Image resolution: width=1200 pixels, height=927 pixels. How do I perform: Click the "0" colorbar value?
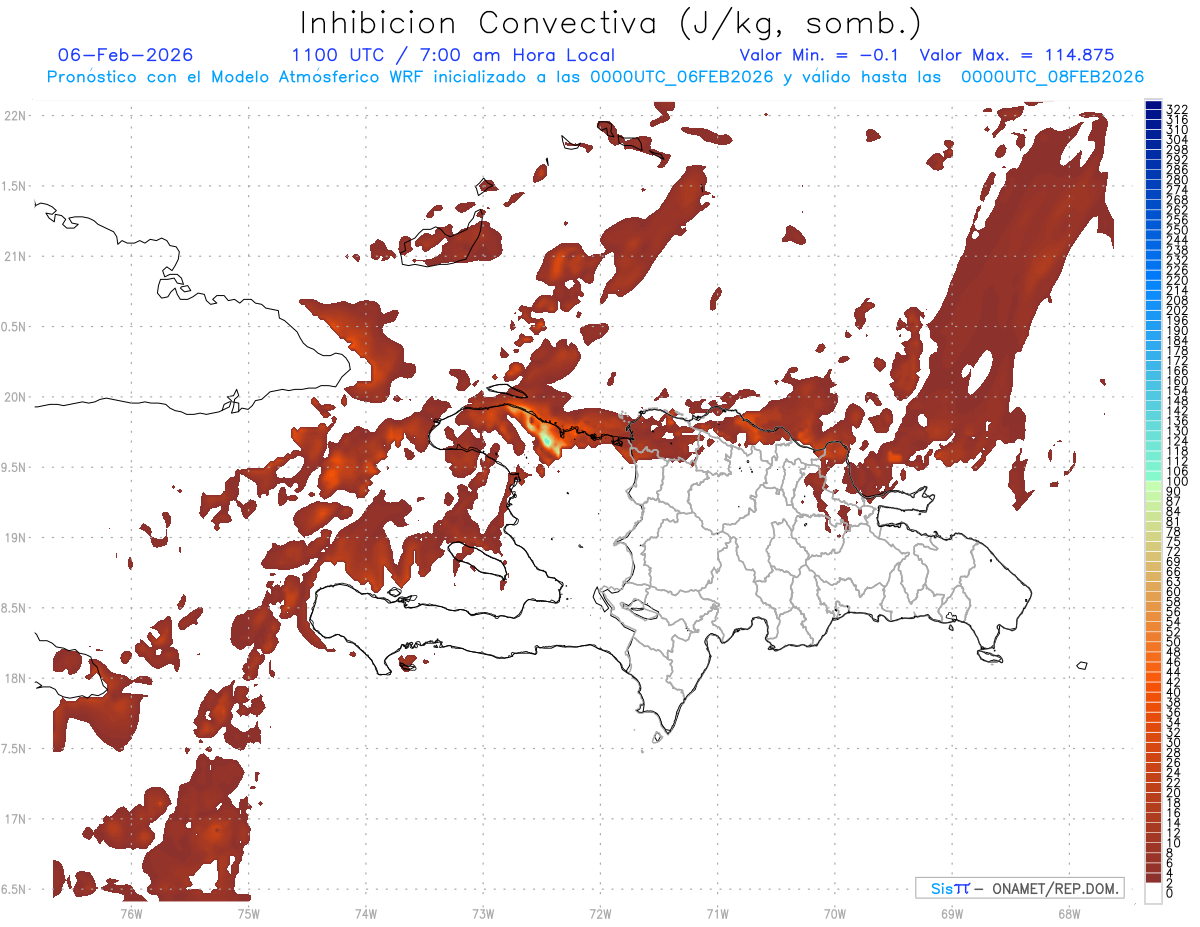[1169, 893]
